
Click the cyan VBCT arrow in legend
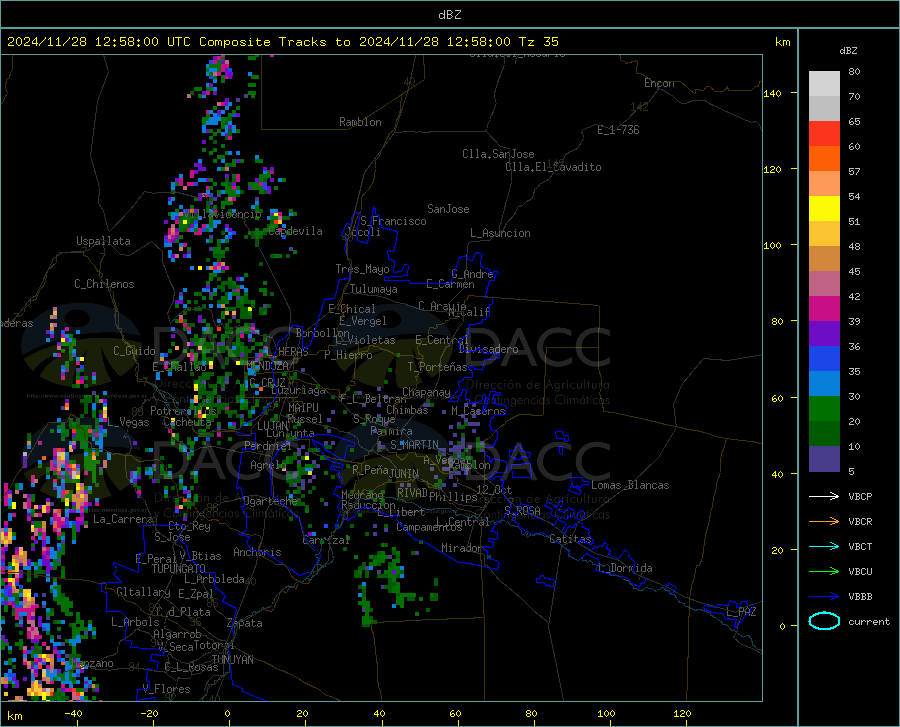(824, 546)
